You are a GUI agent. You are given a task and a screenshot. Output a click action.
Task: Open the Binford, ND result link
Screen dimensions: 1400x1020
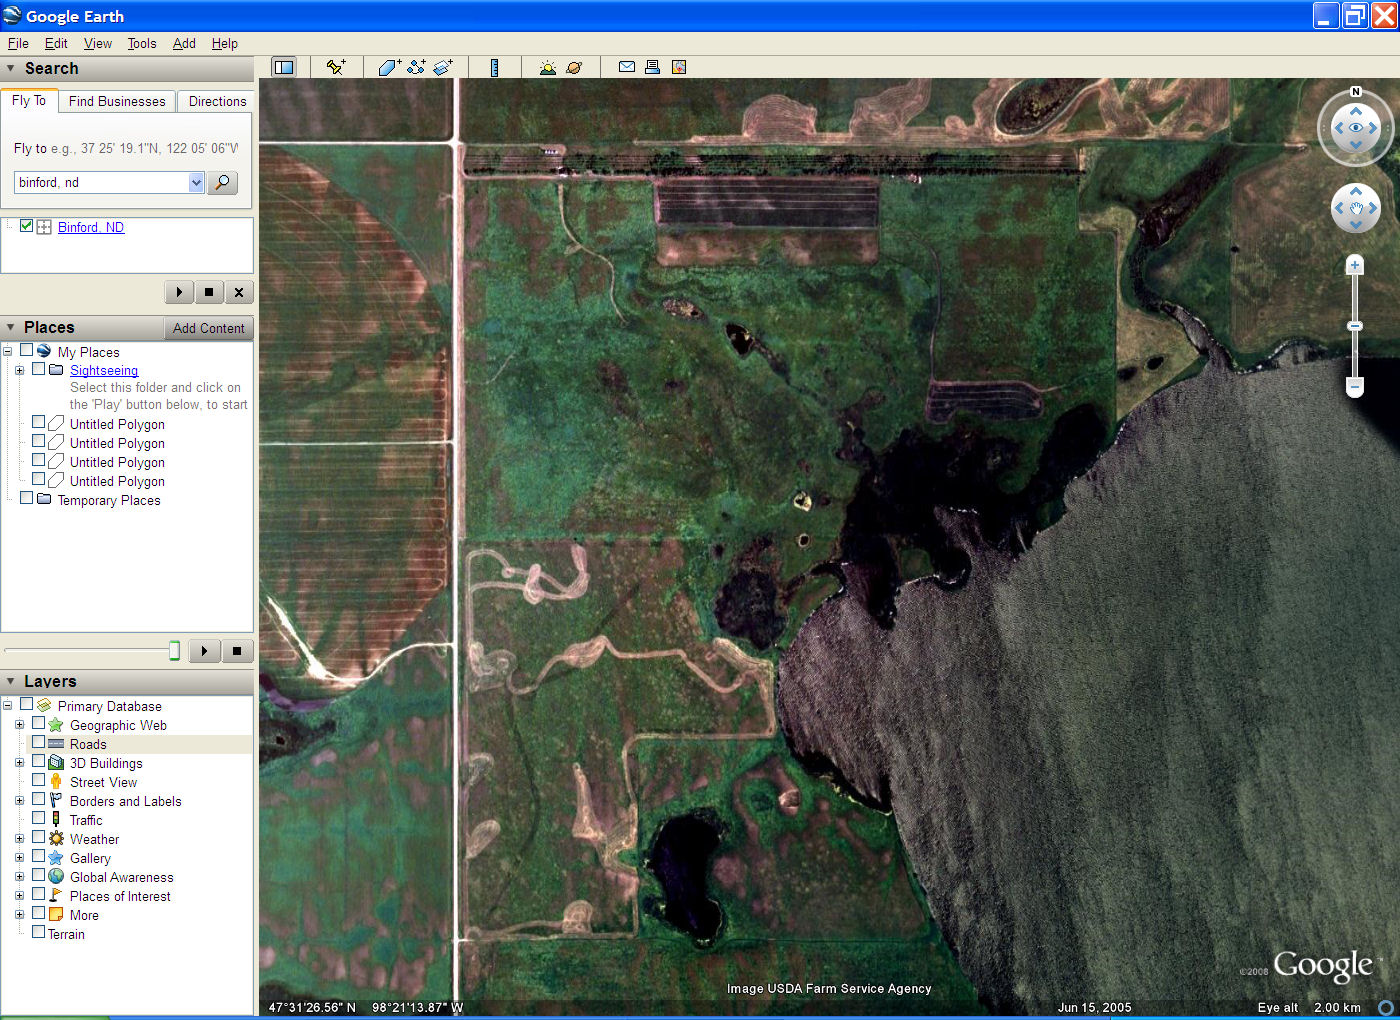tap(91, 227)
